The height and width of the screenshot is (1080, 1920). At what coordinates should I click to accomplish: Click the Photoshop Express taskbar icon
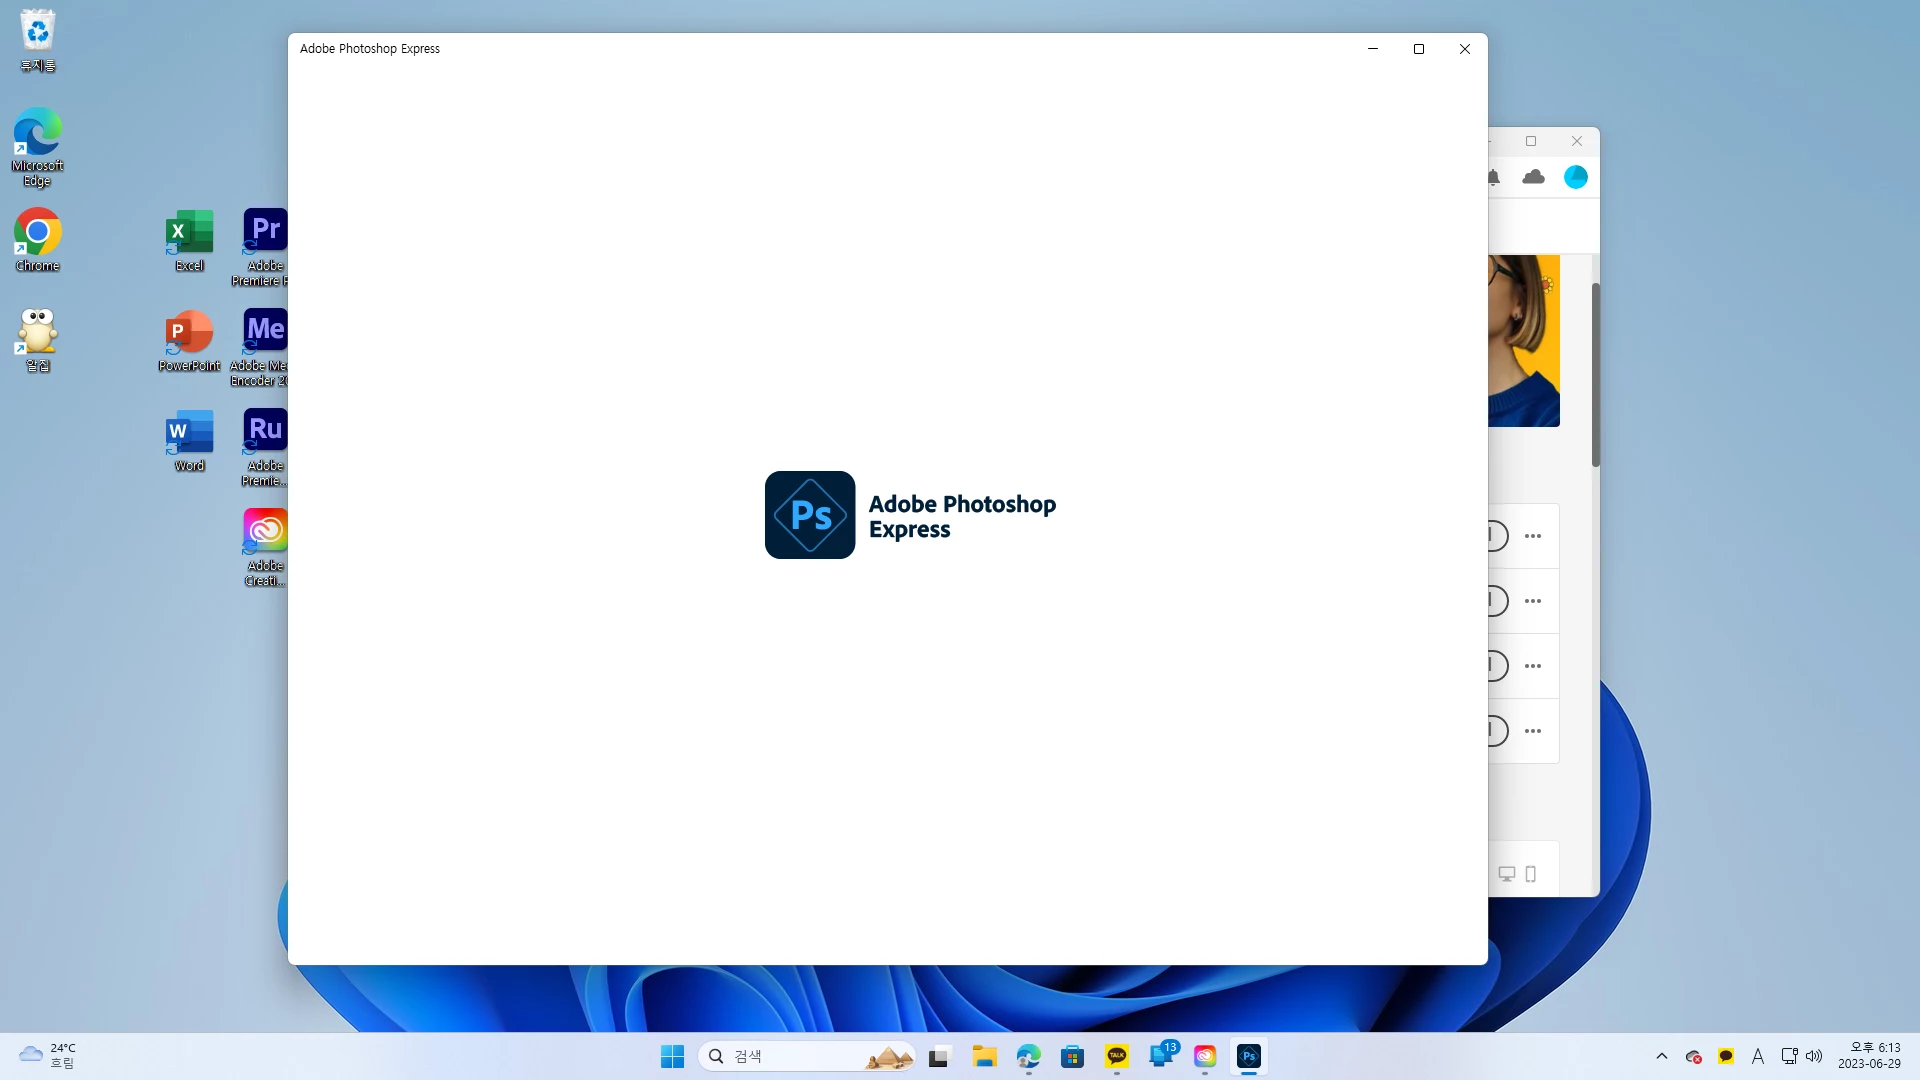click(x=1249, y=1056)
